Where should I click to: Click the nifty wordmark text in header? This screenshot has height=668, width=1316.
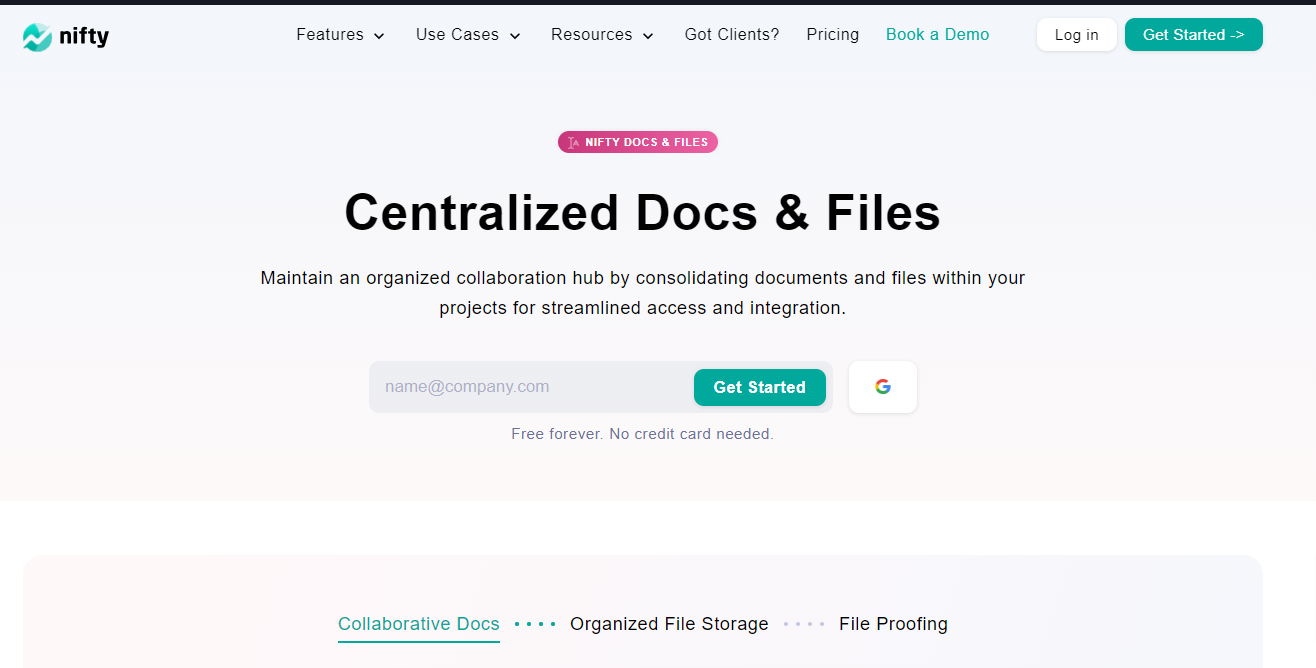tap(84, 37)
